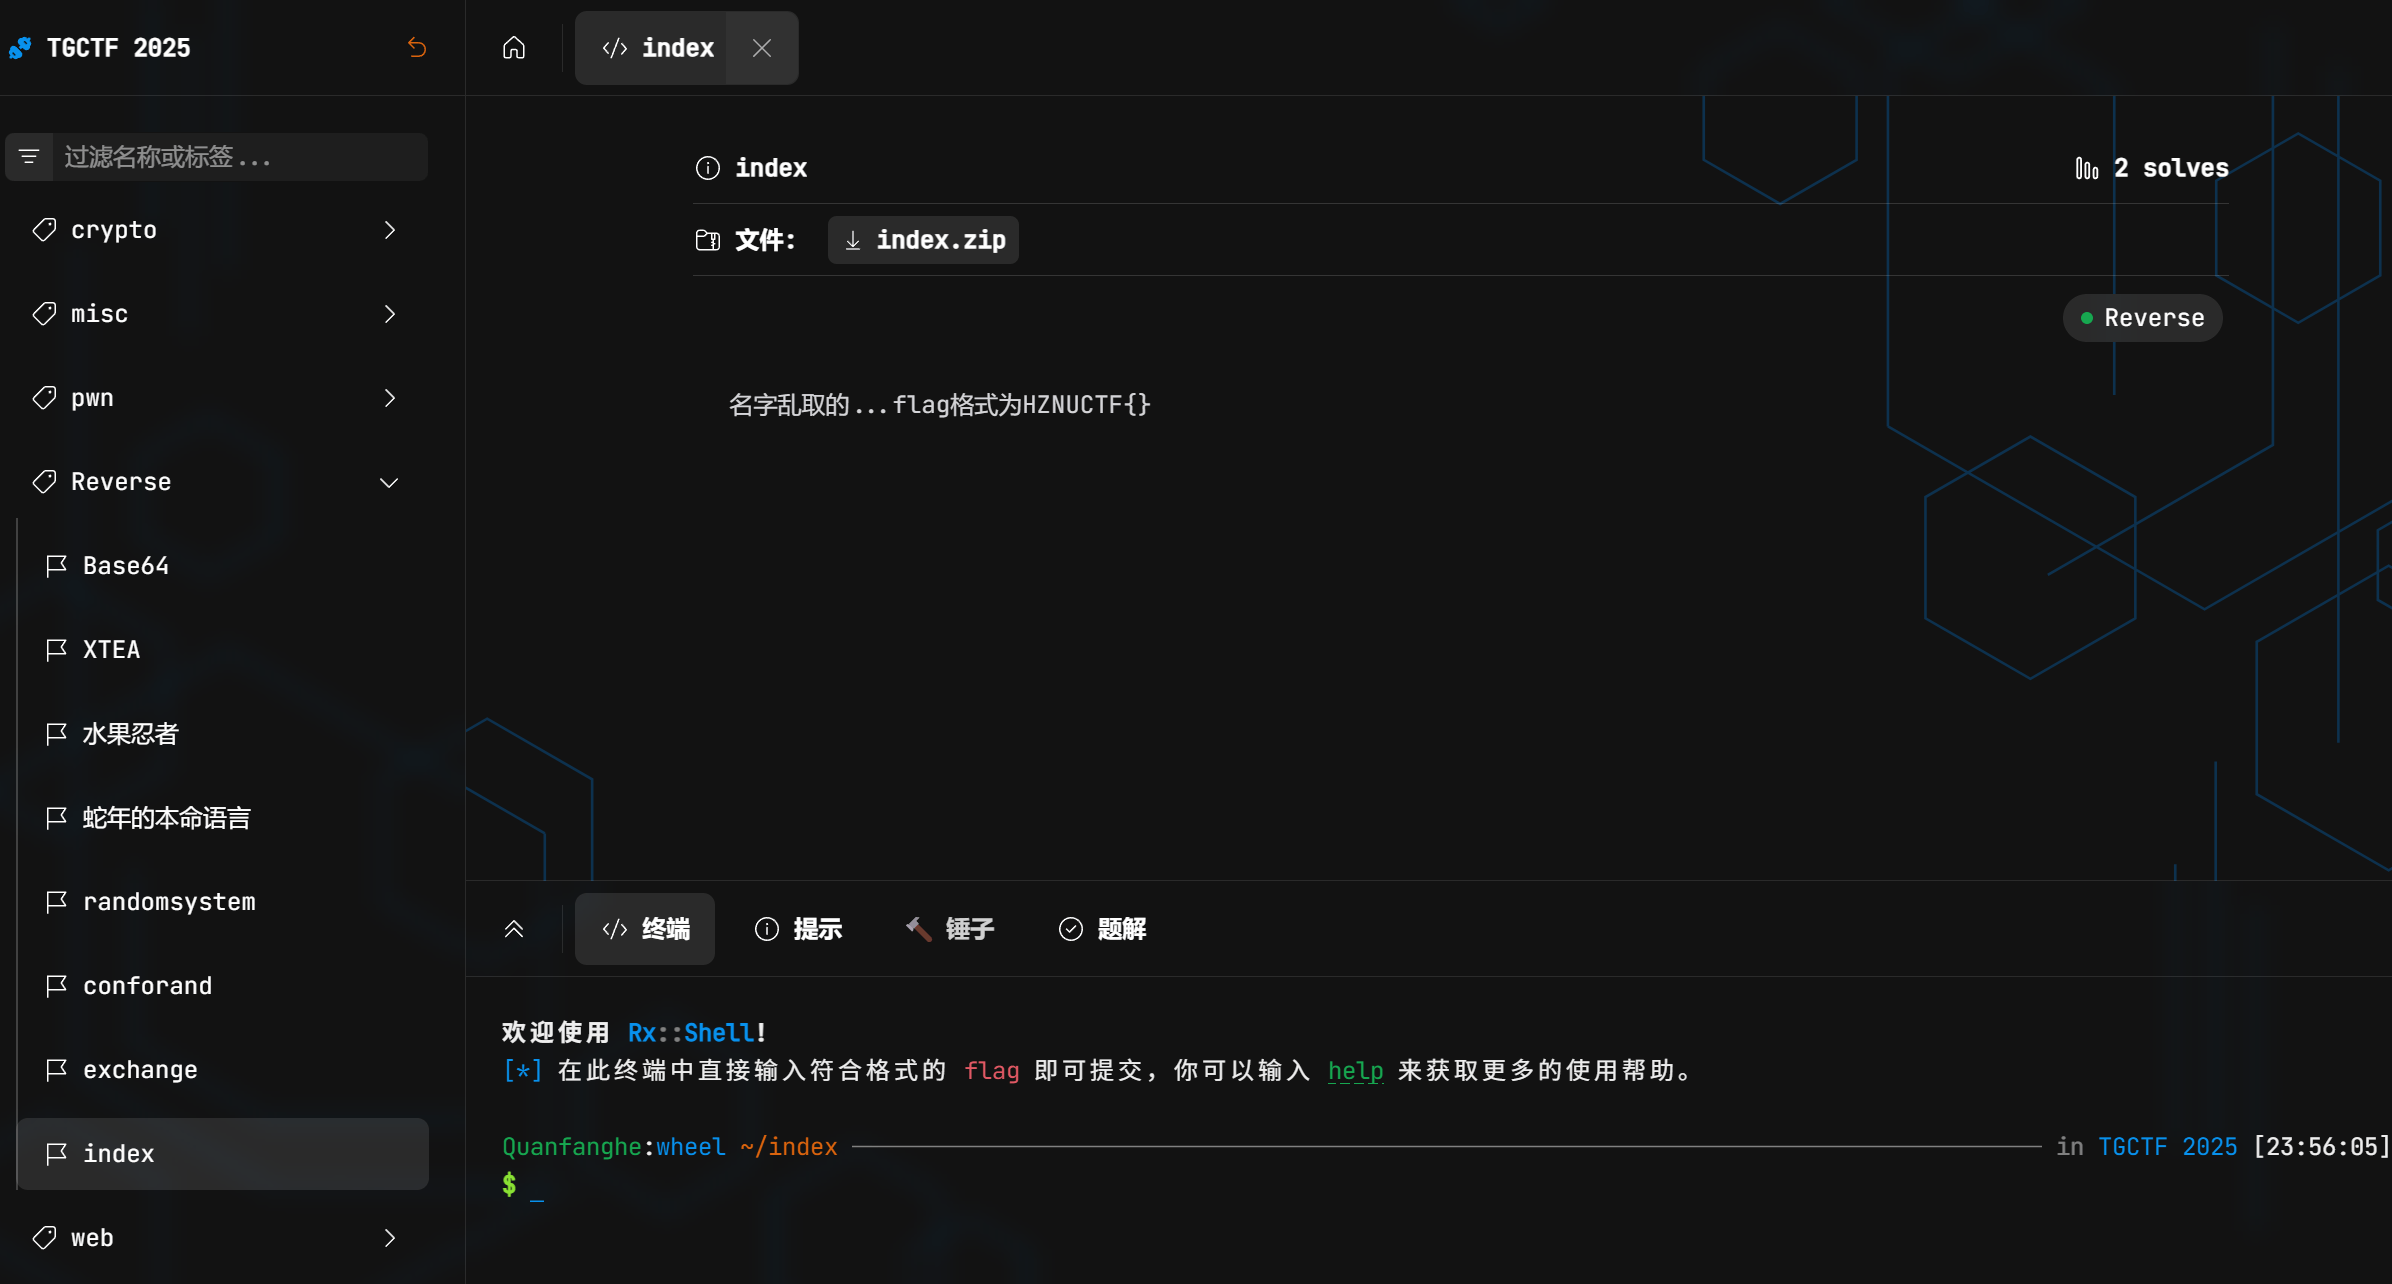Click the TGCTF 2025 logo icon
This screenshot has height=1284, width=2392.
click(20, 47)
